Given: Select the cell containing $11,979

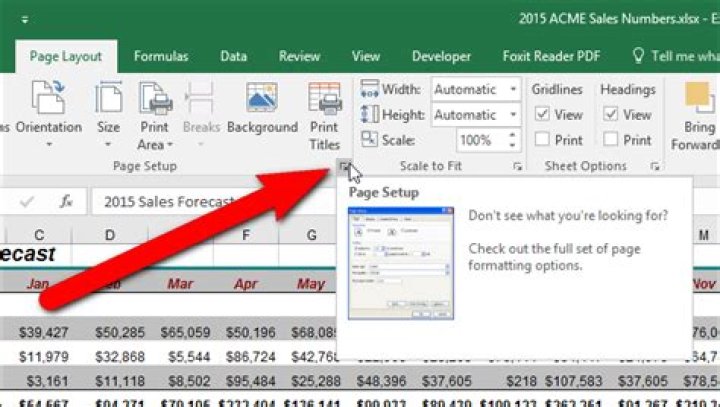Looking at the screenshot, I should [x=44, y=356].
